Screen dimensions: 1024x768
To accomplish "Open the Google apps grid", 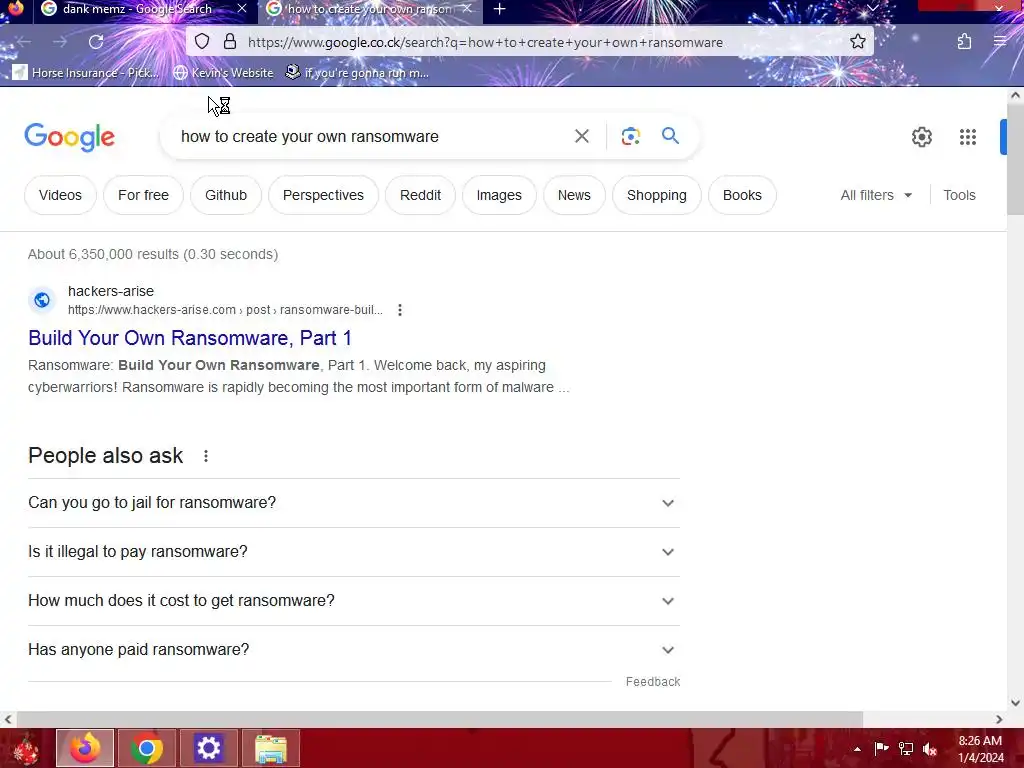I will pos(968,136).
